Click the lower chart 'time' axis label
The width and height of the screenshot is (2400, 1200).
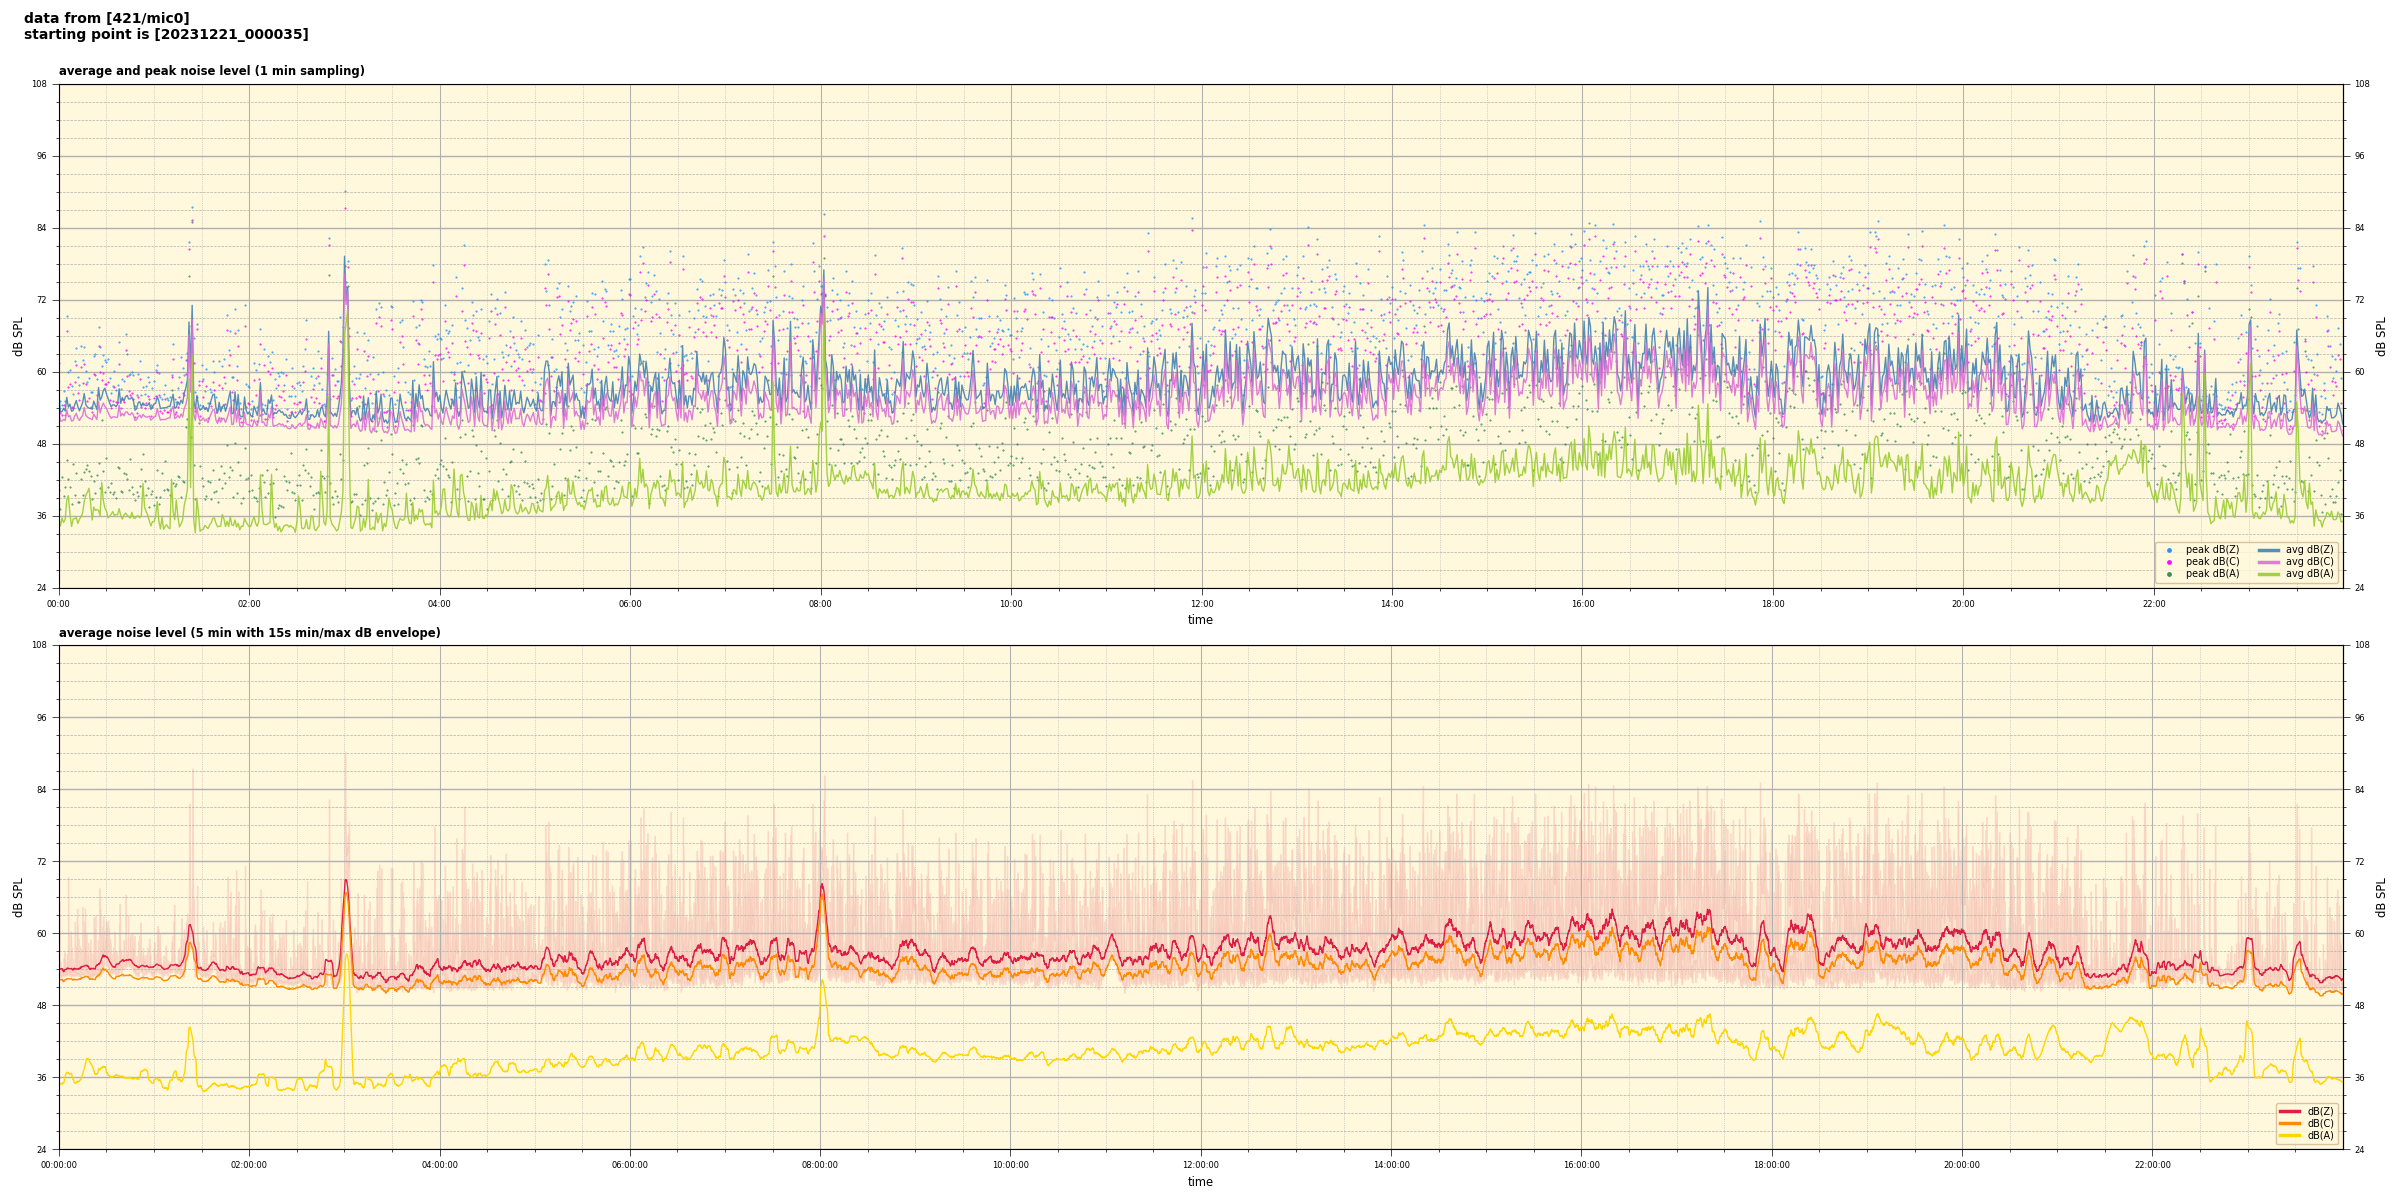(1200, 1182)
